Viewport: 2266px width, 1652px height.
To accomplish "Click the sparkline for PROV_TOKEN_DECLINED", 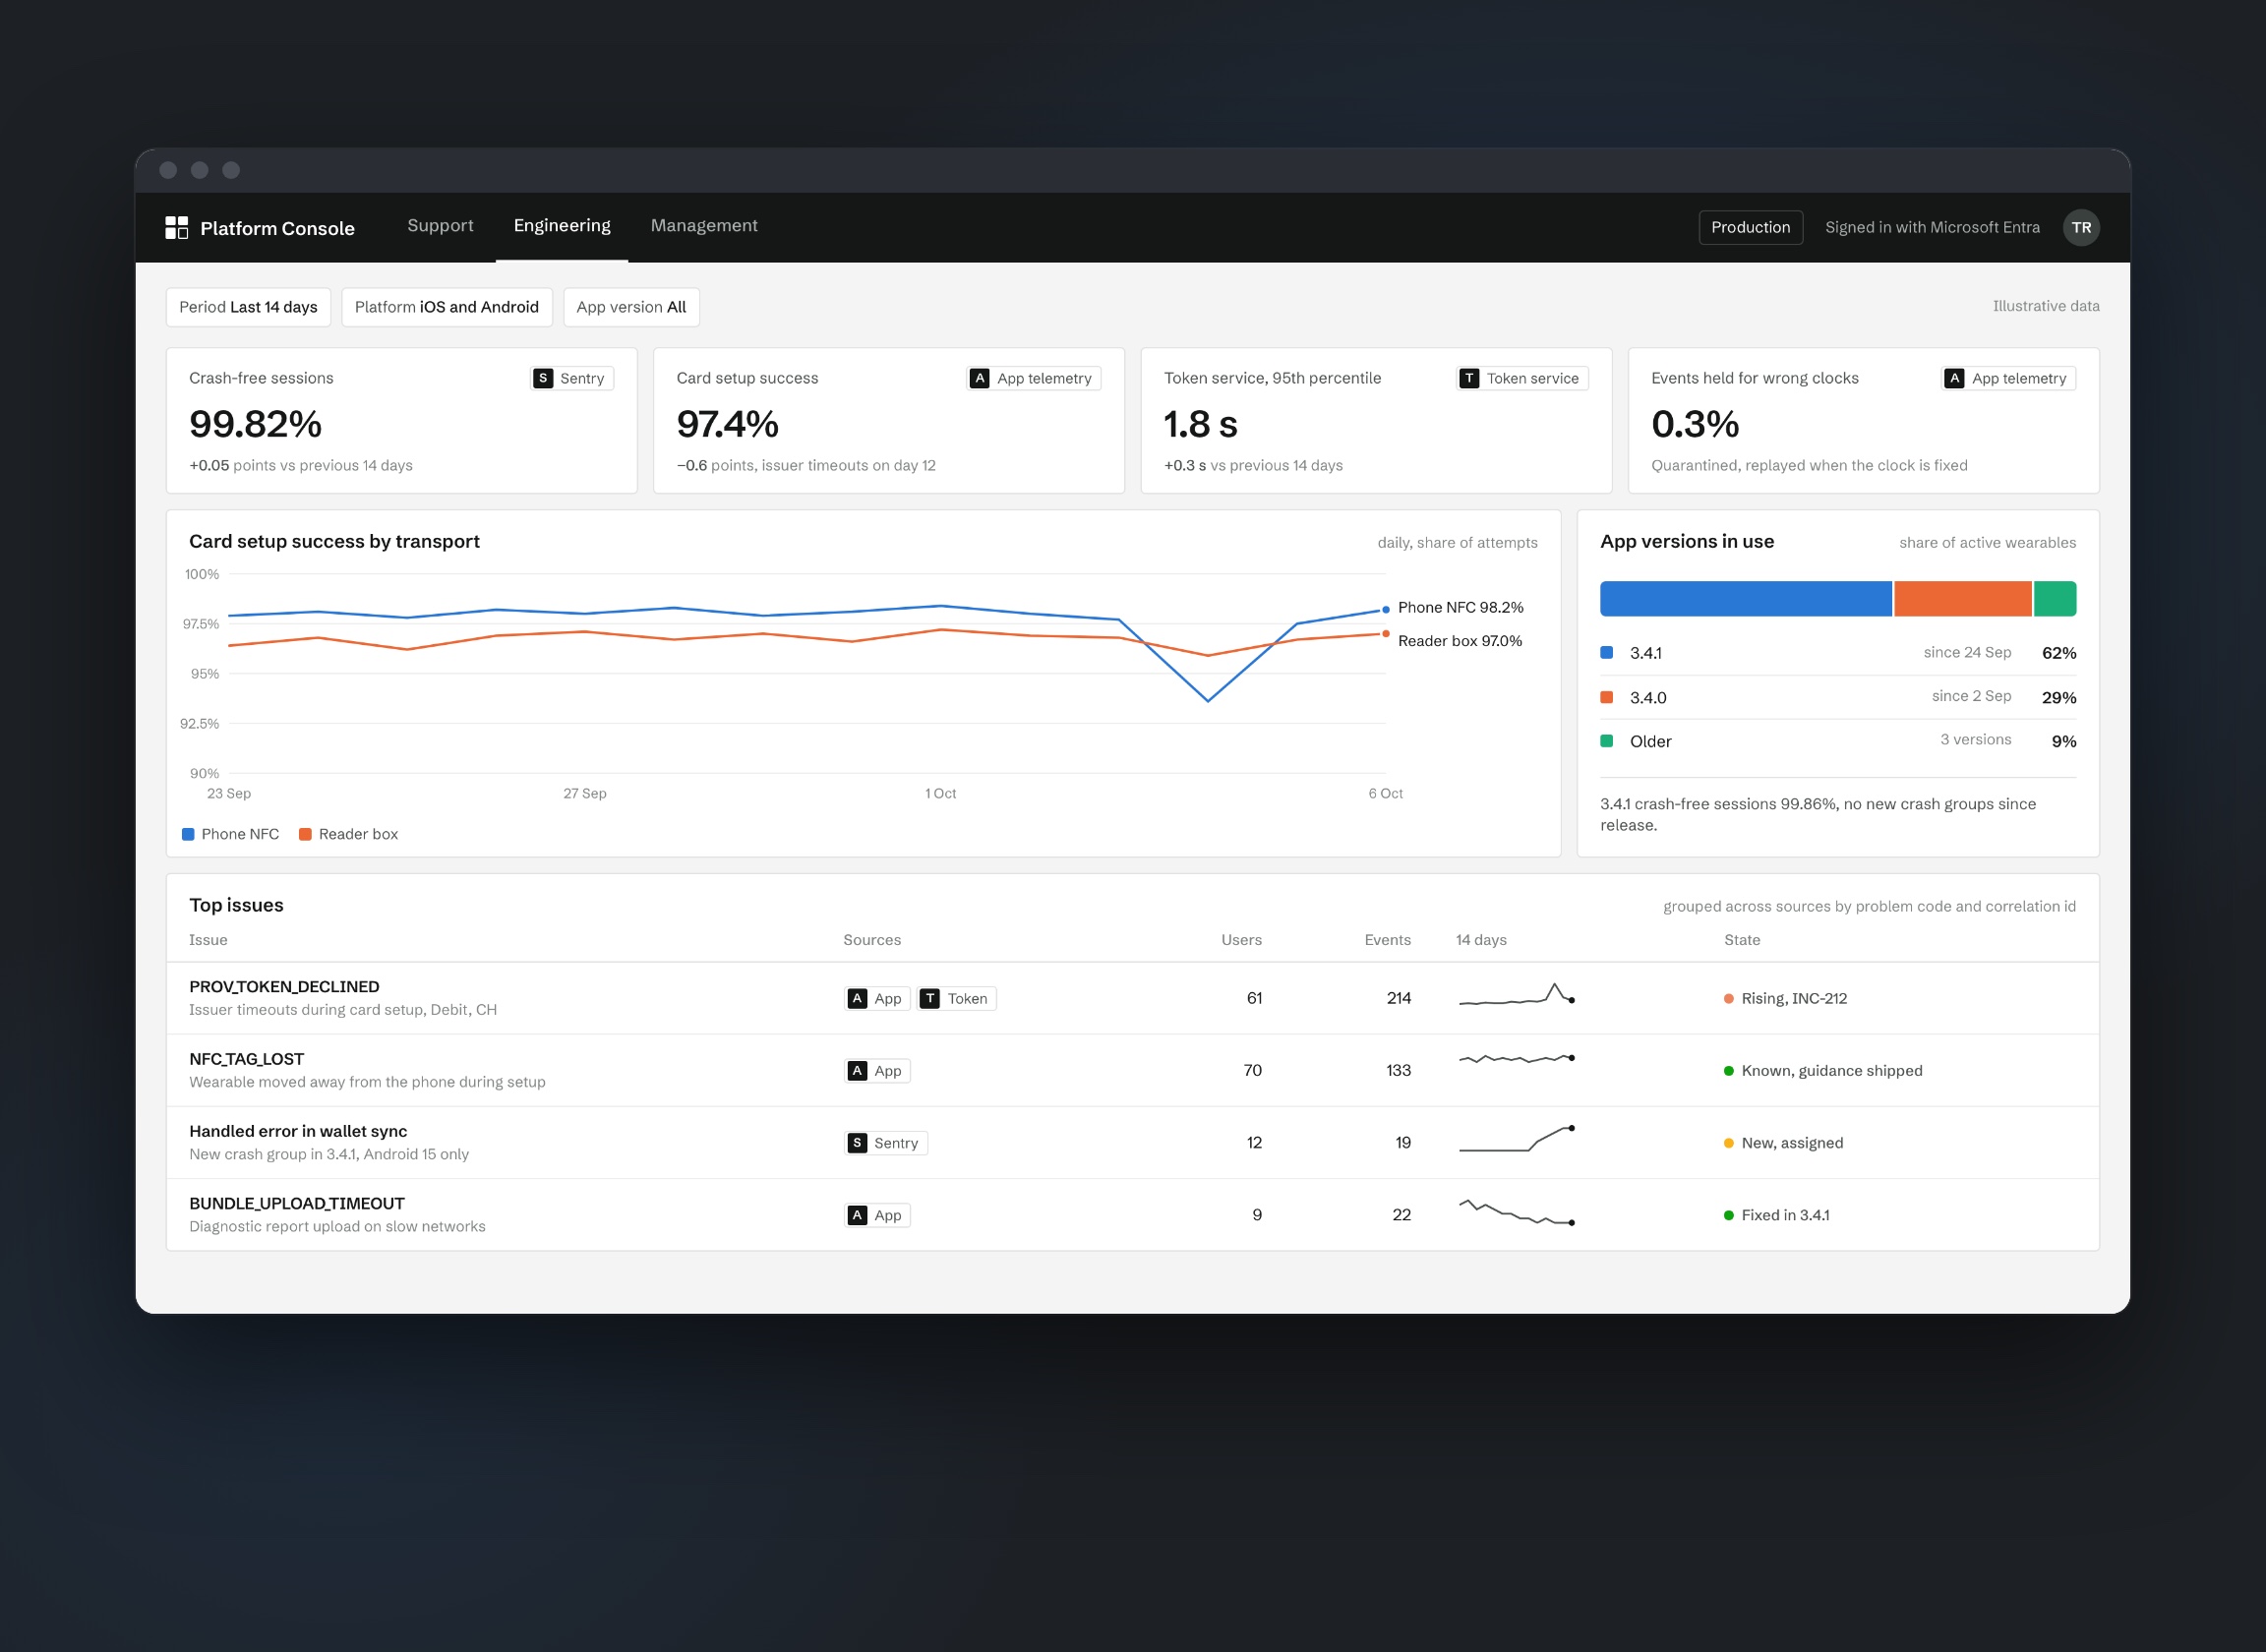I will coord(1516,995).
